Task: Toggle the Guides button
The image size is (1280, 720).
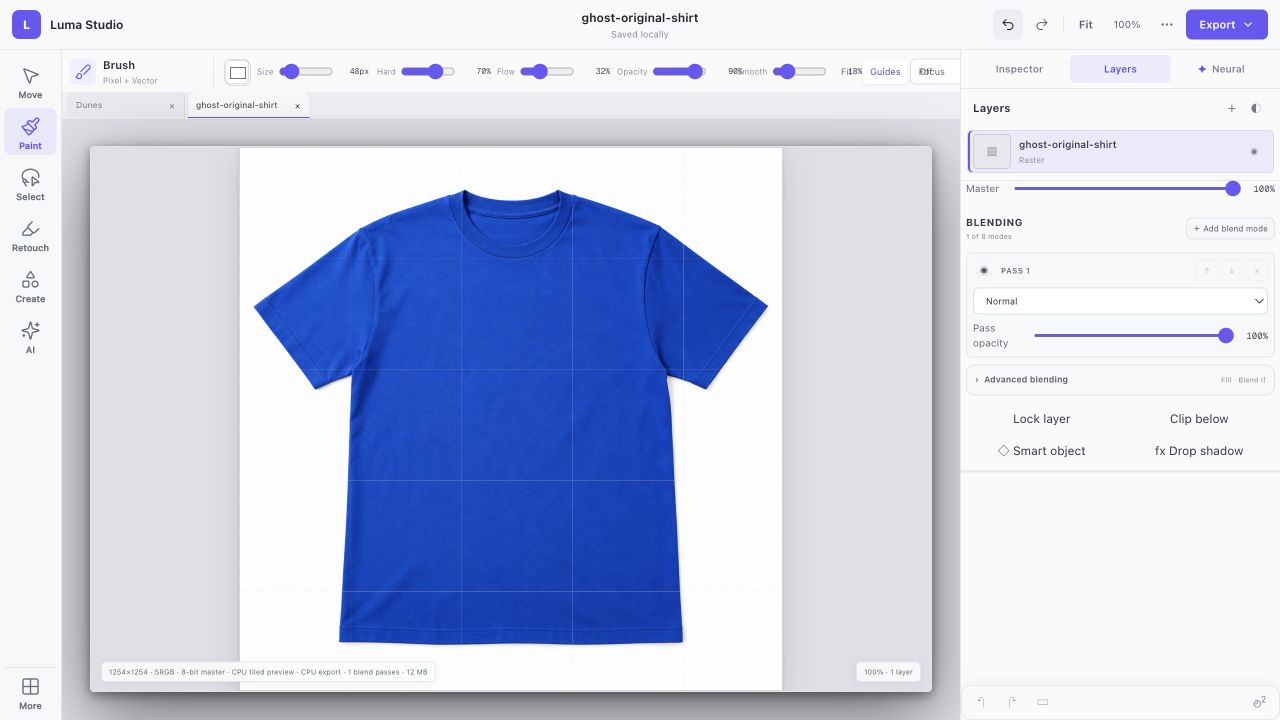Action: click(885, 72)
